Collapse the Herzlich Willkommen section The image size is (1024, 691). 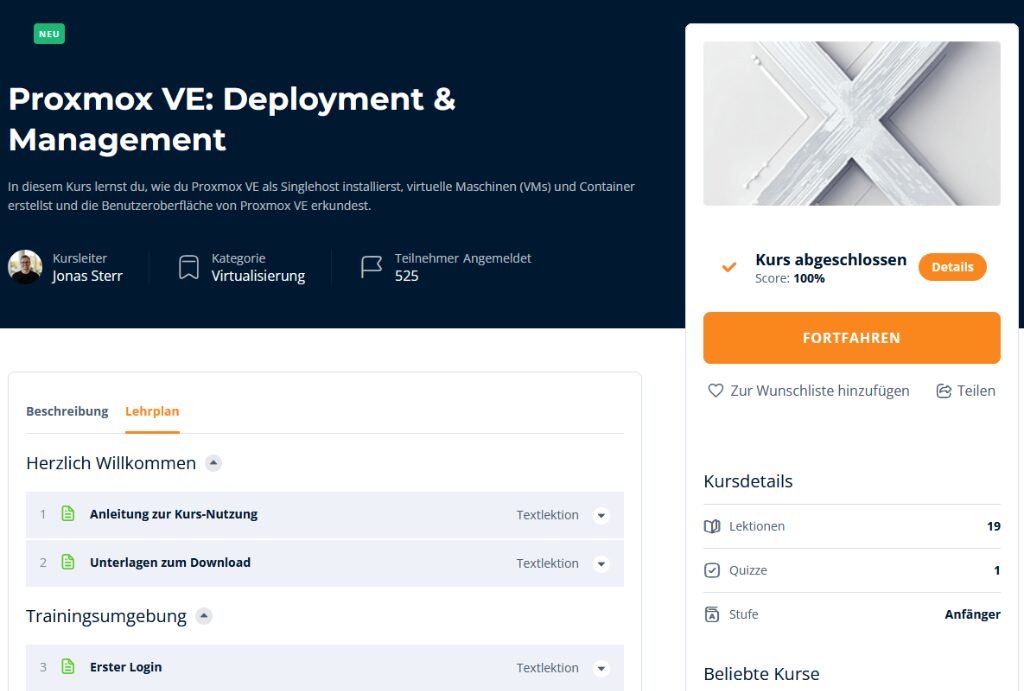(x=213, y=463)
